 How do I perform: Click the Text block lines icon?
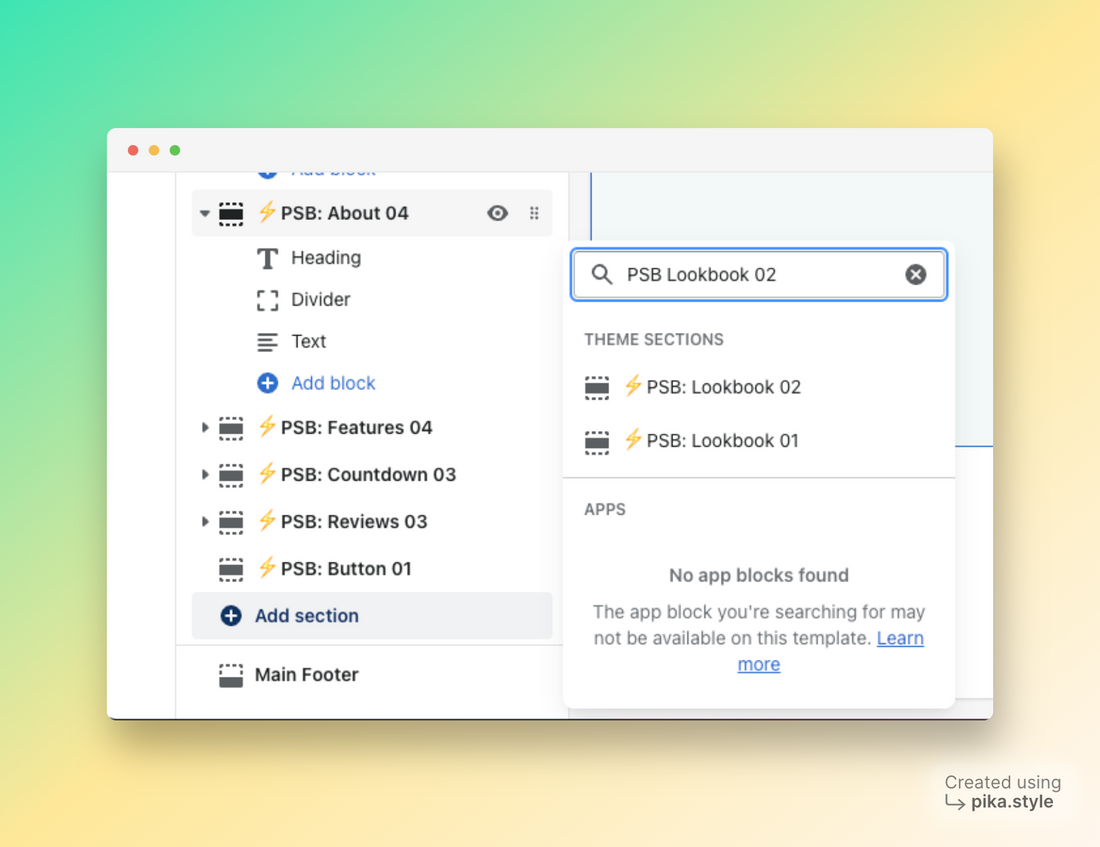266,341
